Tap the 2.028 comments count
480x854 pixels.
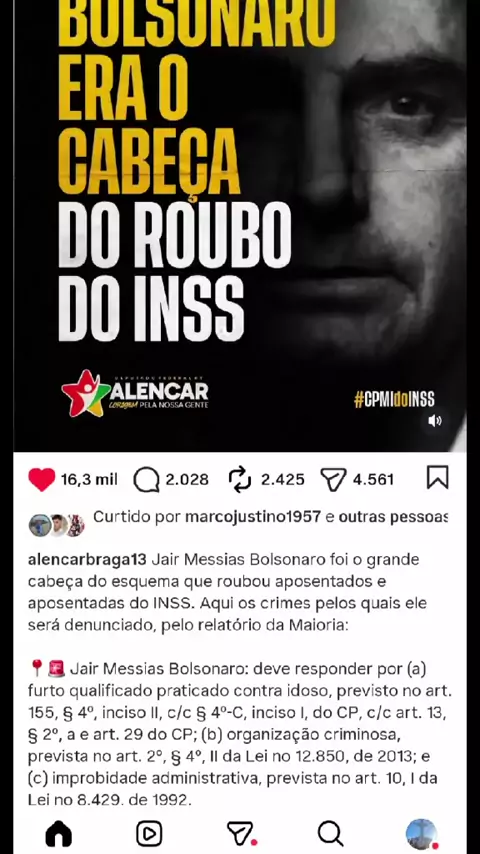(187, 480)
